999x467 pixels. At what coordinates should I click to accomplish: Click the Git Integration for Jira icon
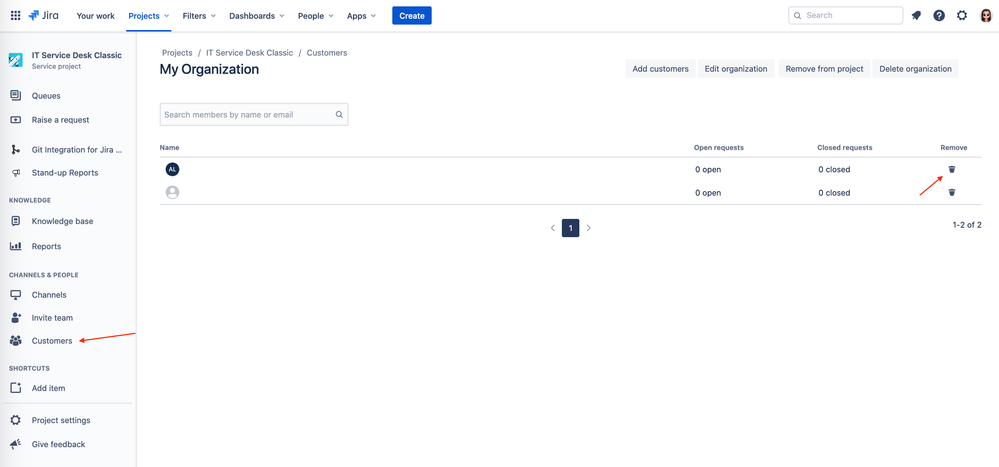point(16,150)
